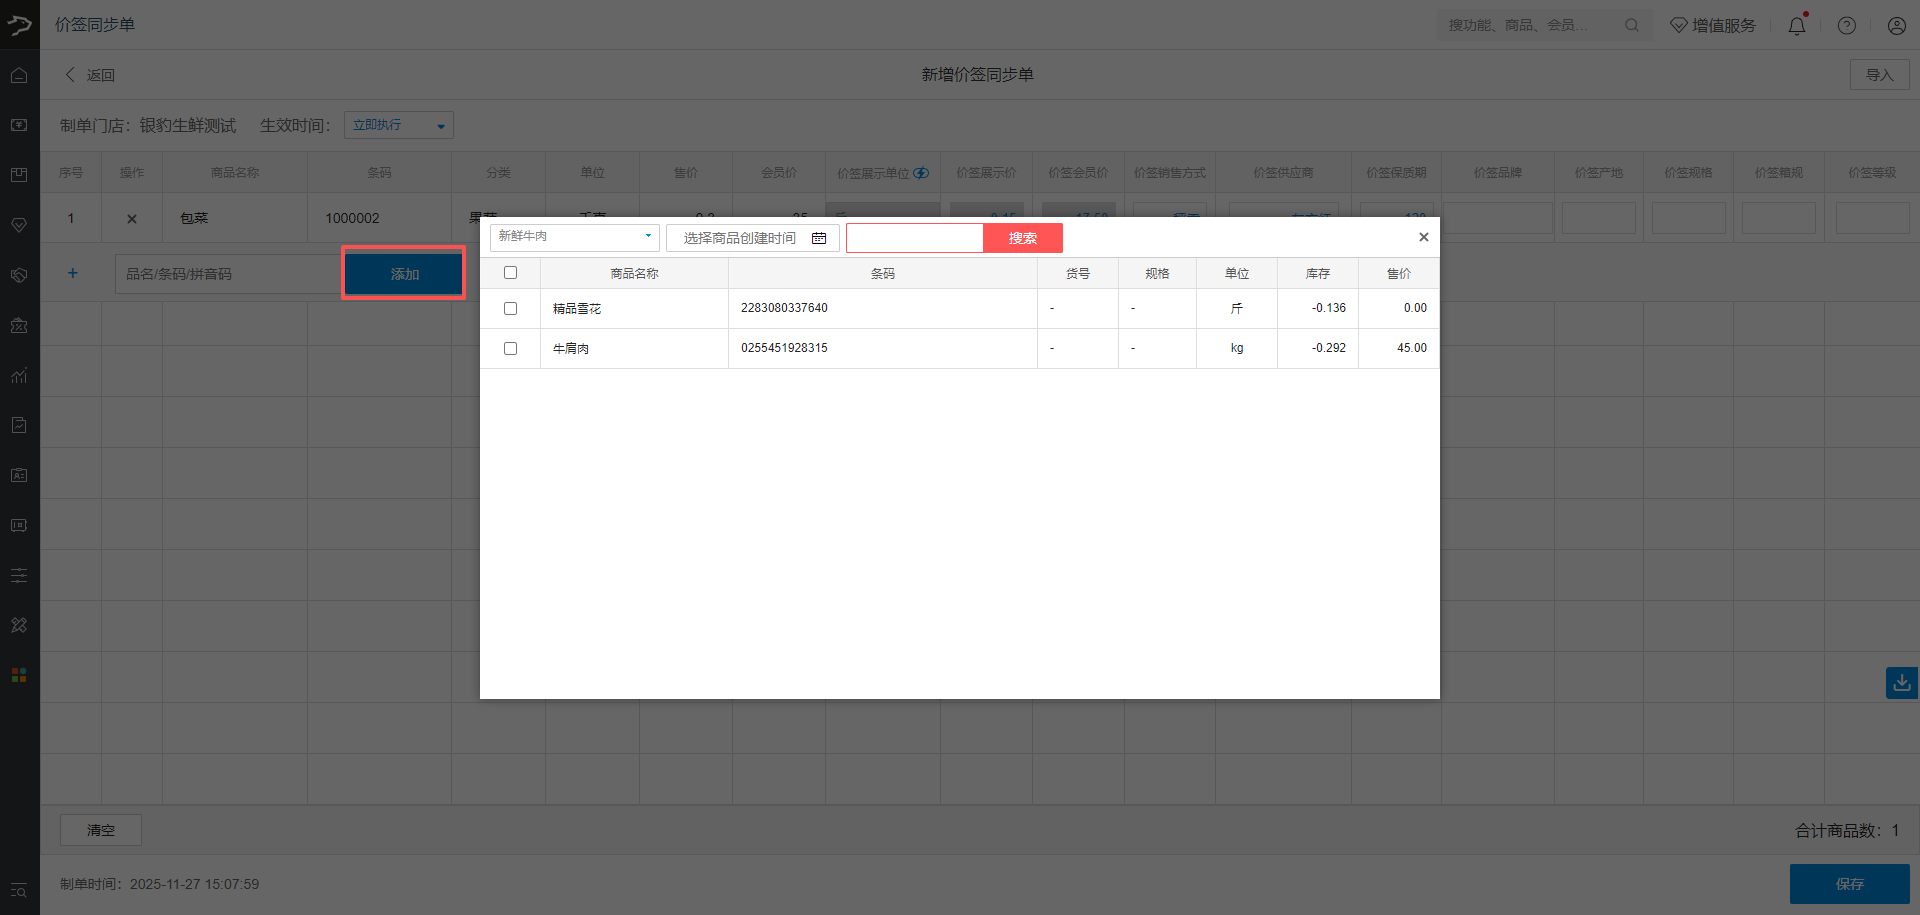Open the 立即执行 effective time dropdown
The height and width of the screenshot is (915, 1920).
(x=398, y=125)
